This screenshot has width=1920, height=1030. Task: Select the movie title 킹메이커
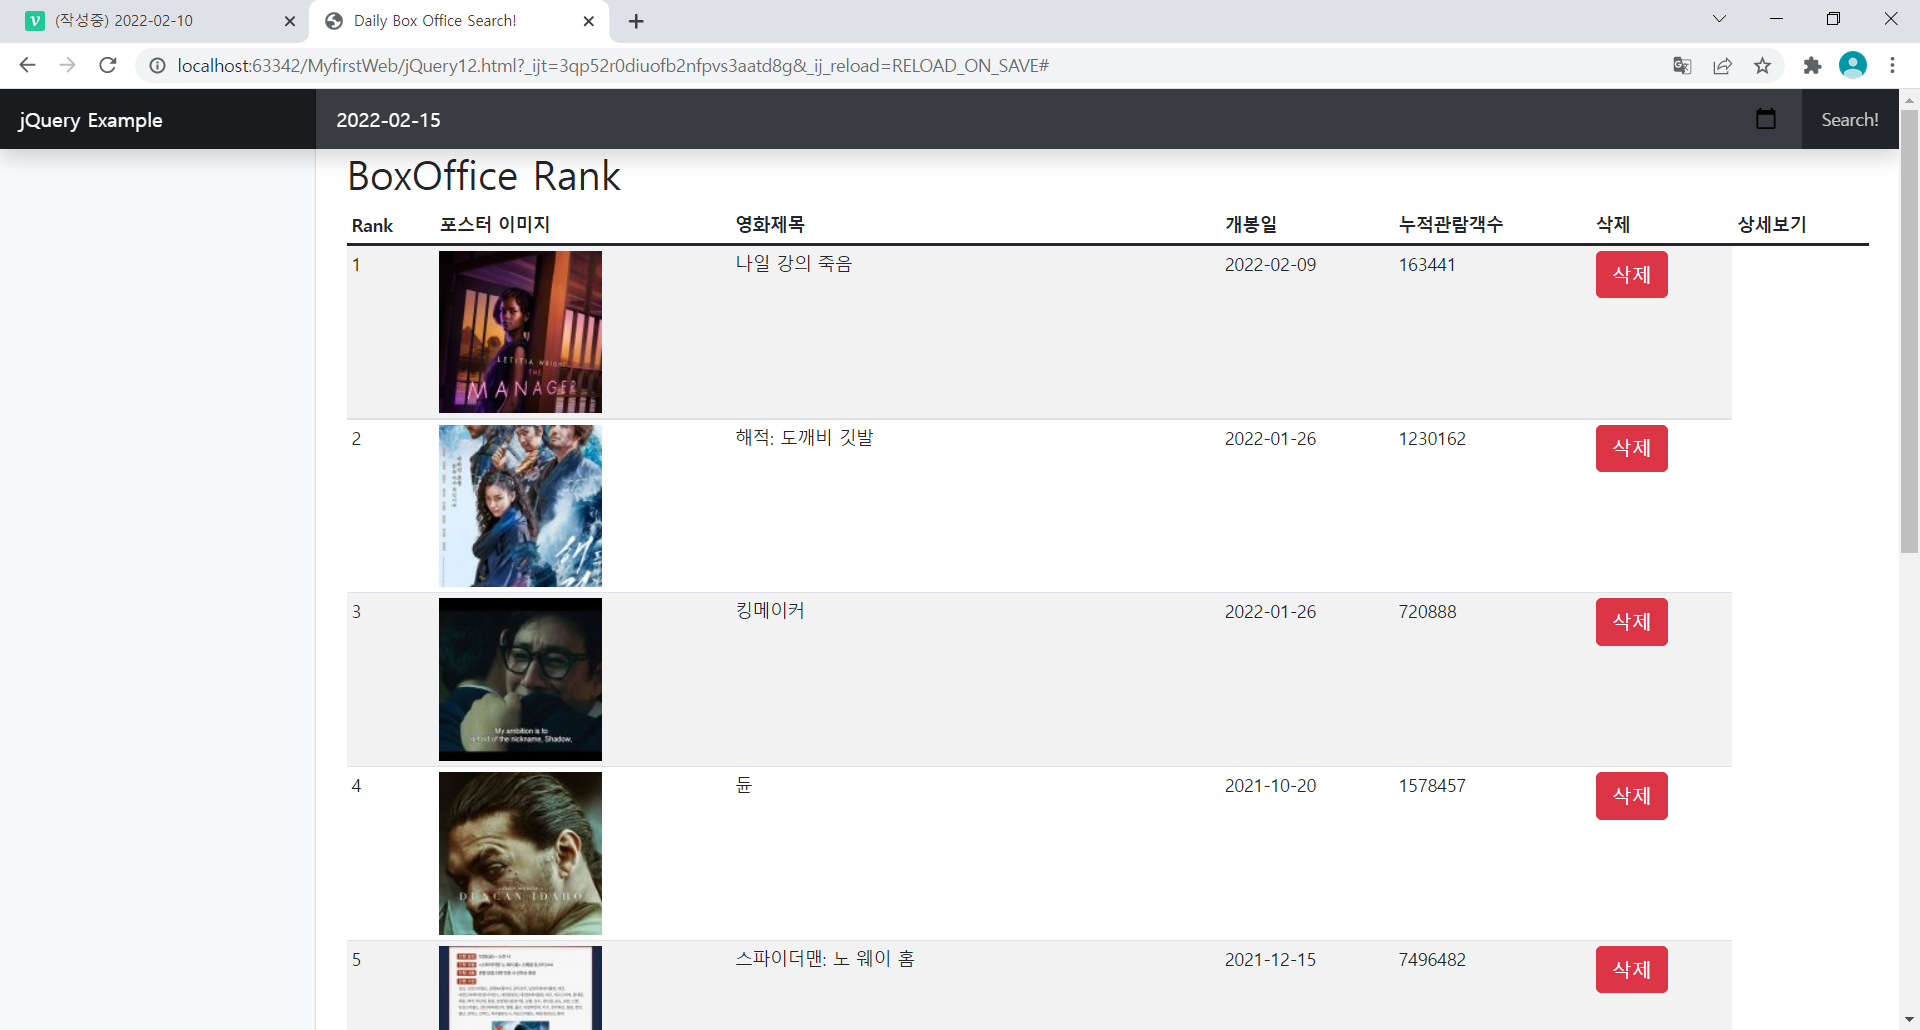770,611
